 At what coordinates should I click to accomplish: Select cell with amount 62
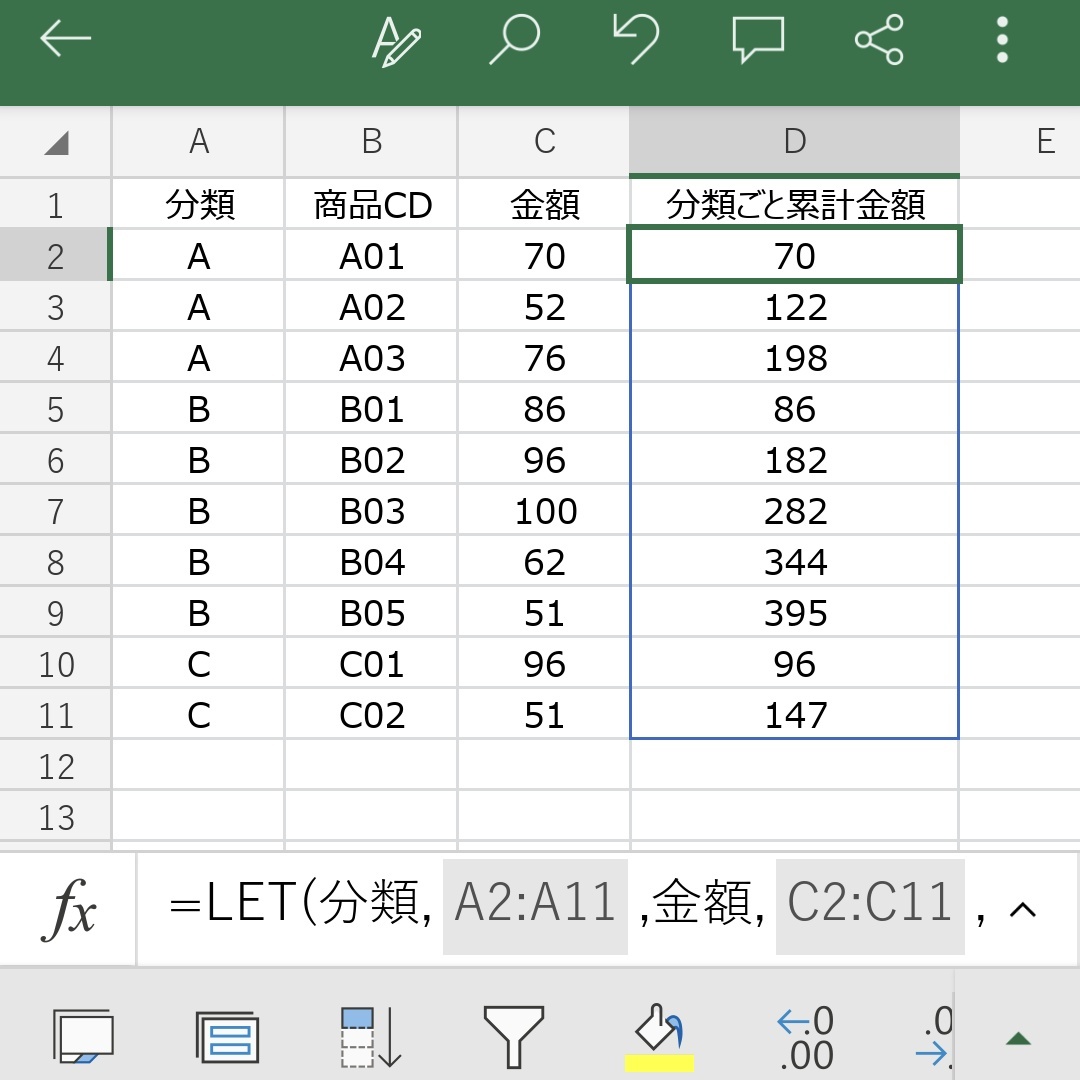(x=544, y=562)
